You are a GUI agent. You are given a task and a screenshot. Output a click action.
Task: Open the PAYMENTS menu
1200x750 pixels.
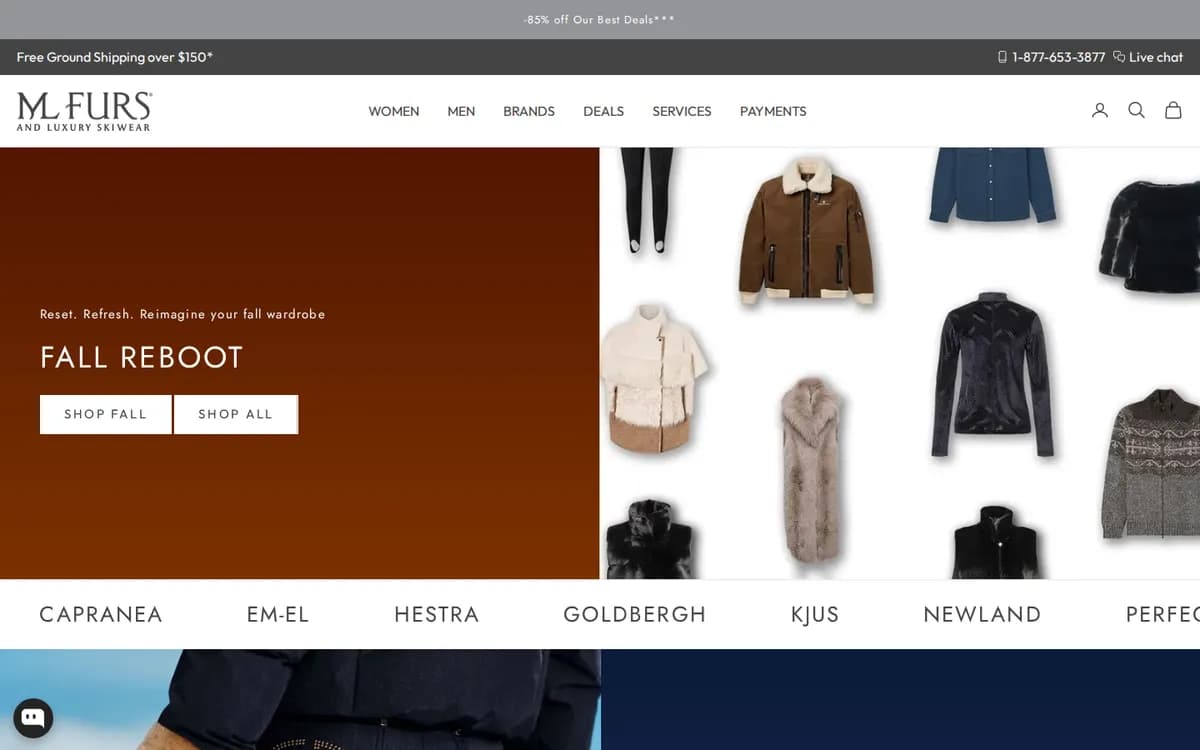coord(773,111)
